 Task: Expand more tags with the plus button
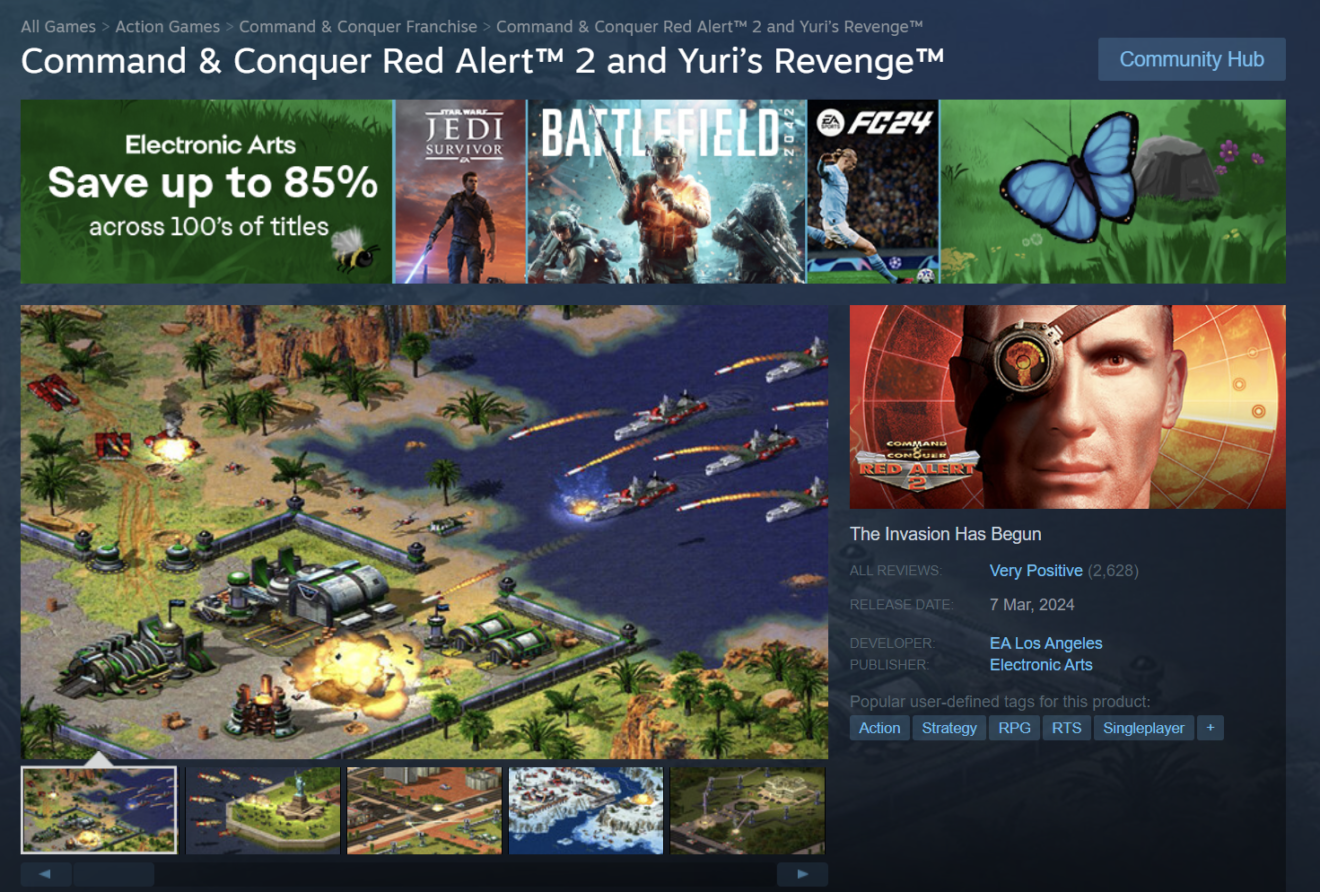pos(1210,728)
